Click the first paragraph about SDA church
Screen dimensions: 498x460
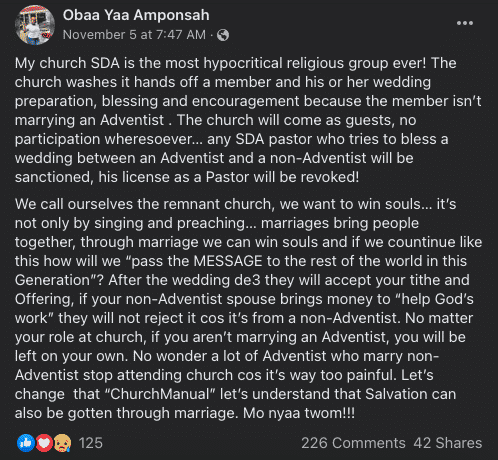(248, 120)
